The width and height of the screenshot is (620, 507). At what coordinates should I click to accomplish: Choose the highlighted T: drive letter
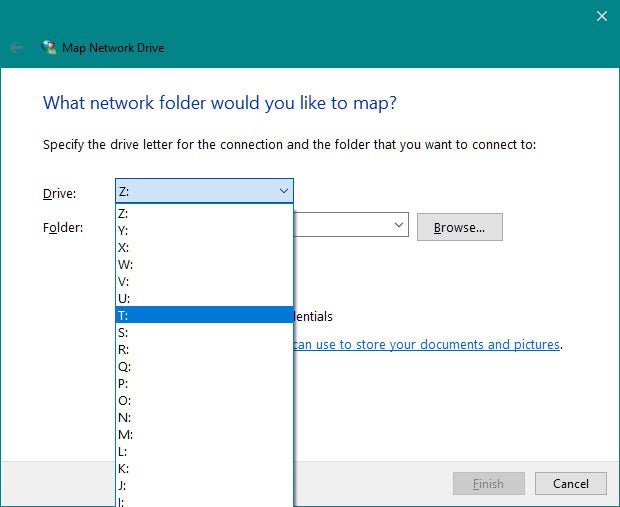tap(204, 315)
